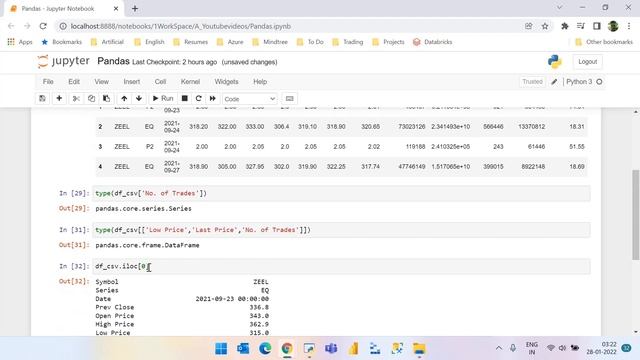
Task: Open the Apps bookmarks shortcut
Action: [x=20, y=42]
